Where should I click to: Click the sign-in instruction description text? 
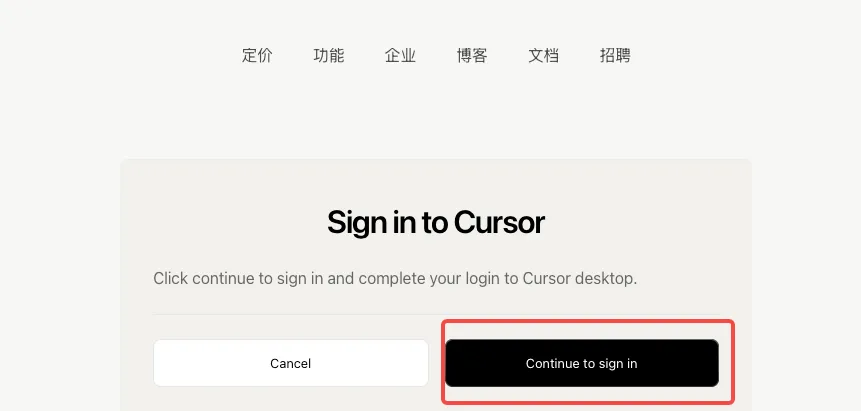395,279
